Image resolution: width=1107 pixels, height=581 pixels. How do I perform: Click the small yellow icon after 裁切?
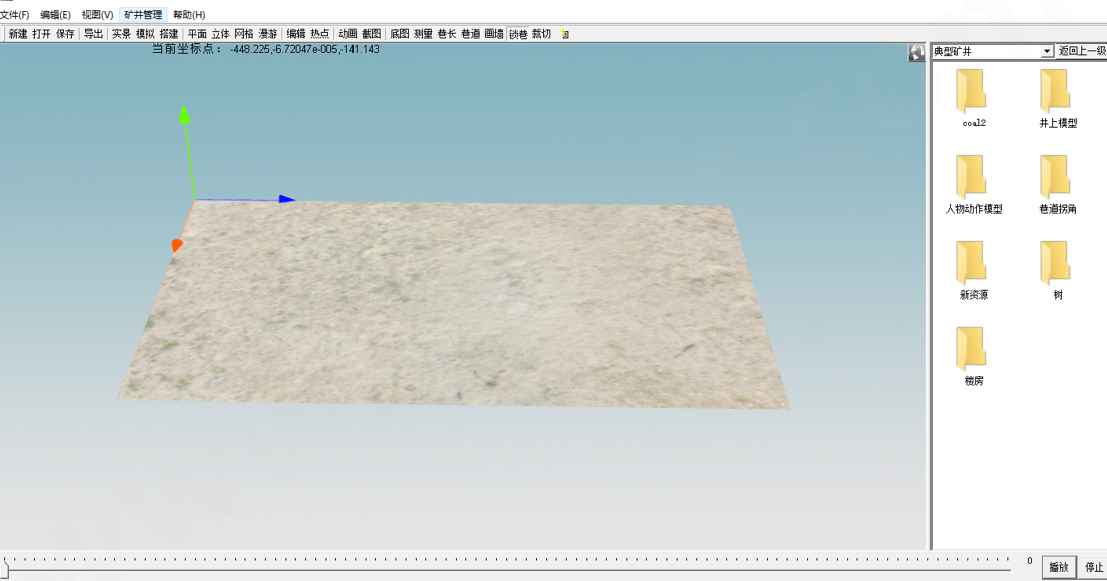[564, 34]
